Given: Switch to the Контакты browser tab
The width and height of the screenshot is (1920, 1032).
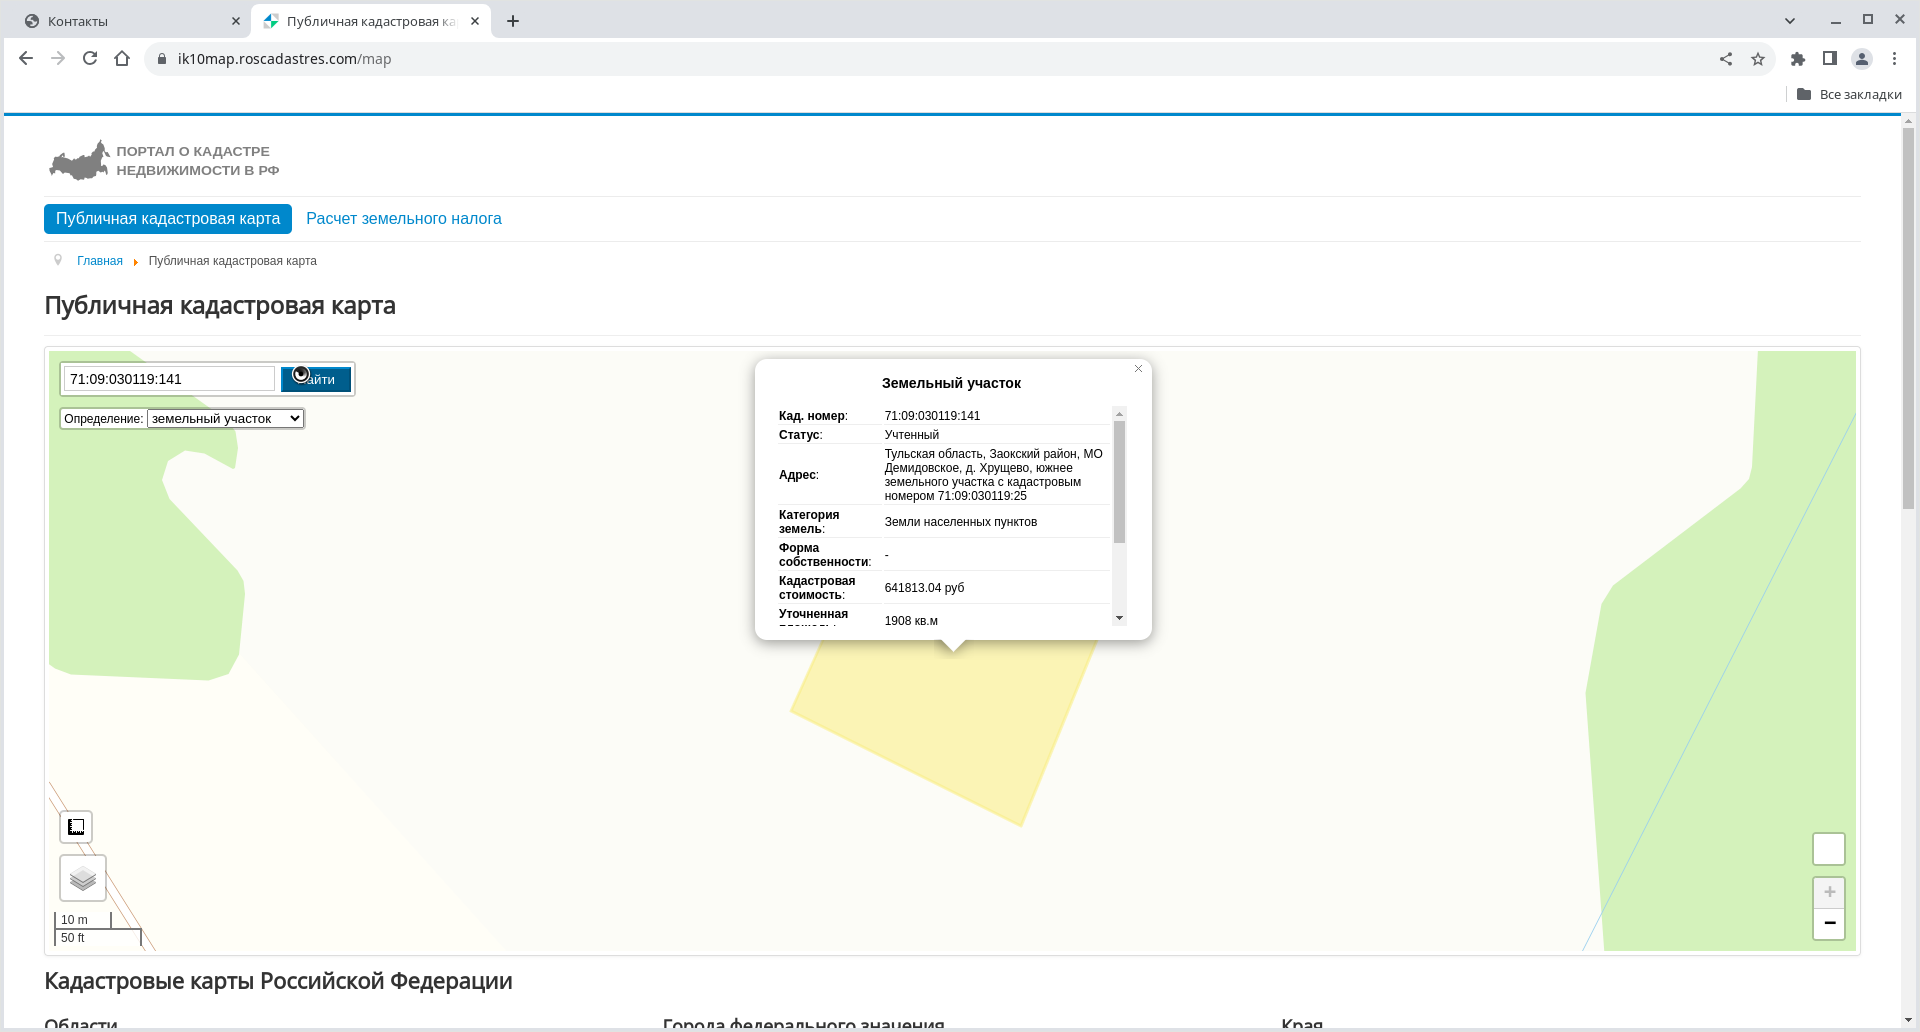Looking at the screenshot, I should click(130, 21).
